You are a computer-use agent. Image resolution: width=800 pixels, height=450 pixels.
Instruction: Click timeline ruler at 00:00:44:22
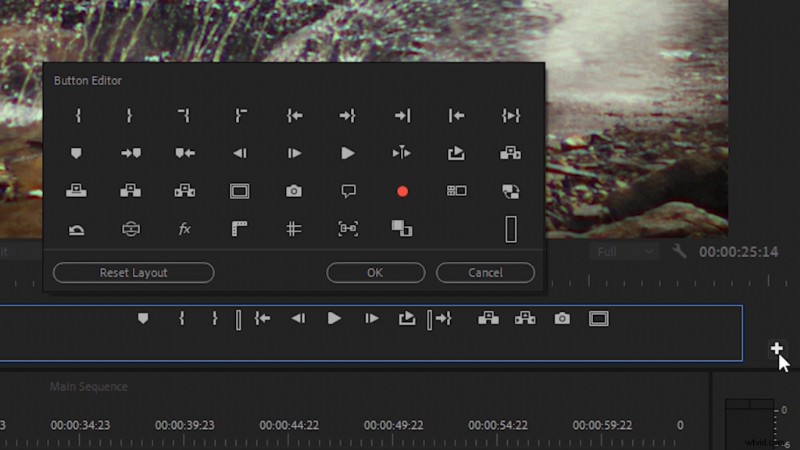point(289,425)
